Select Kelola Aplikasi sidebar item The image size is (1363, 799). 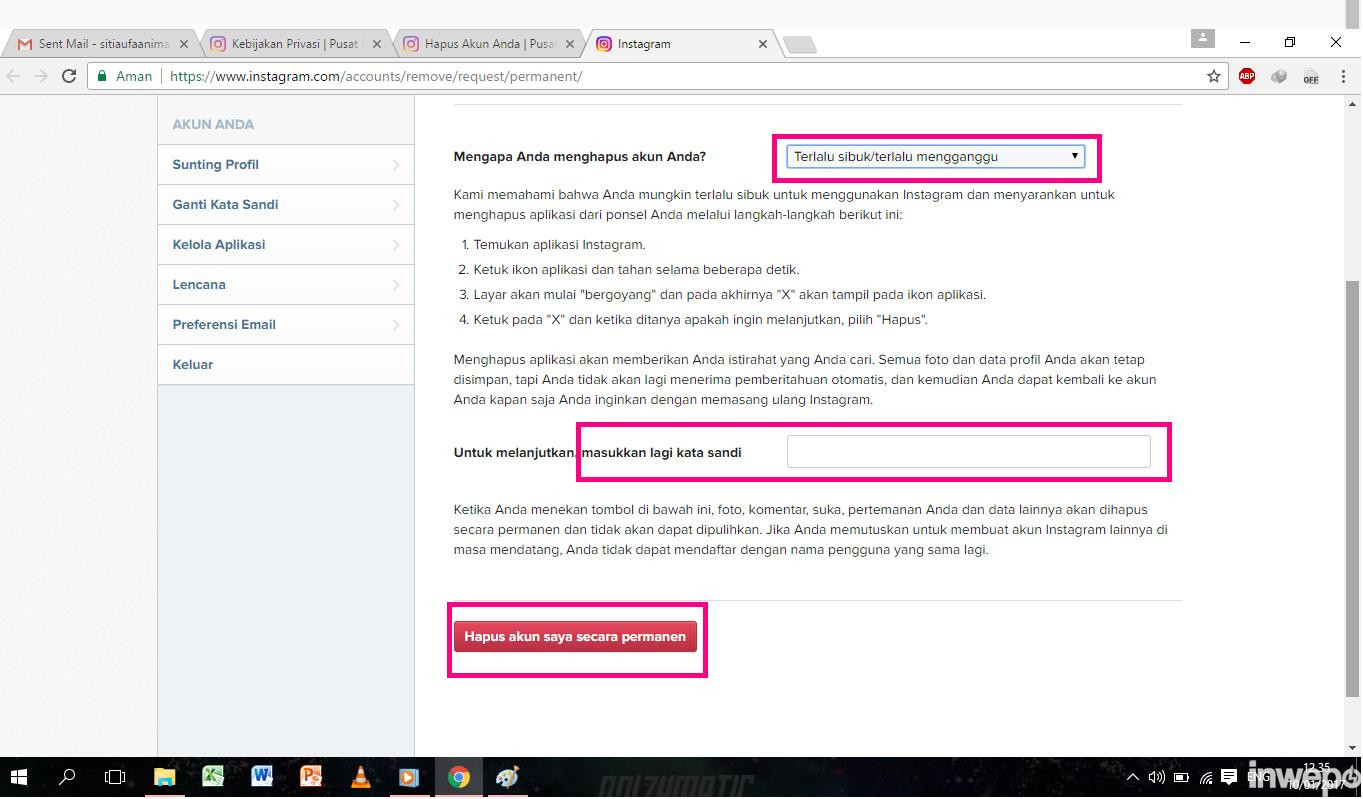286,245
